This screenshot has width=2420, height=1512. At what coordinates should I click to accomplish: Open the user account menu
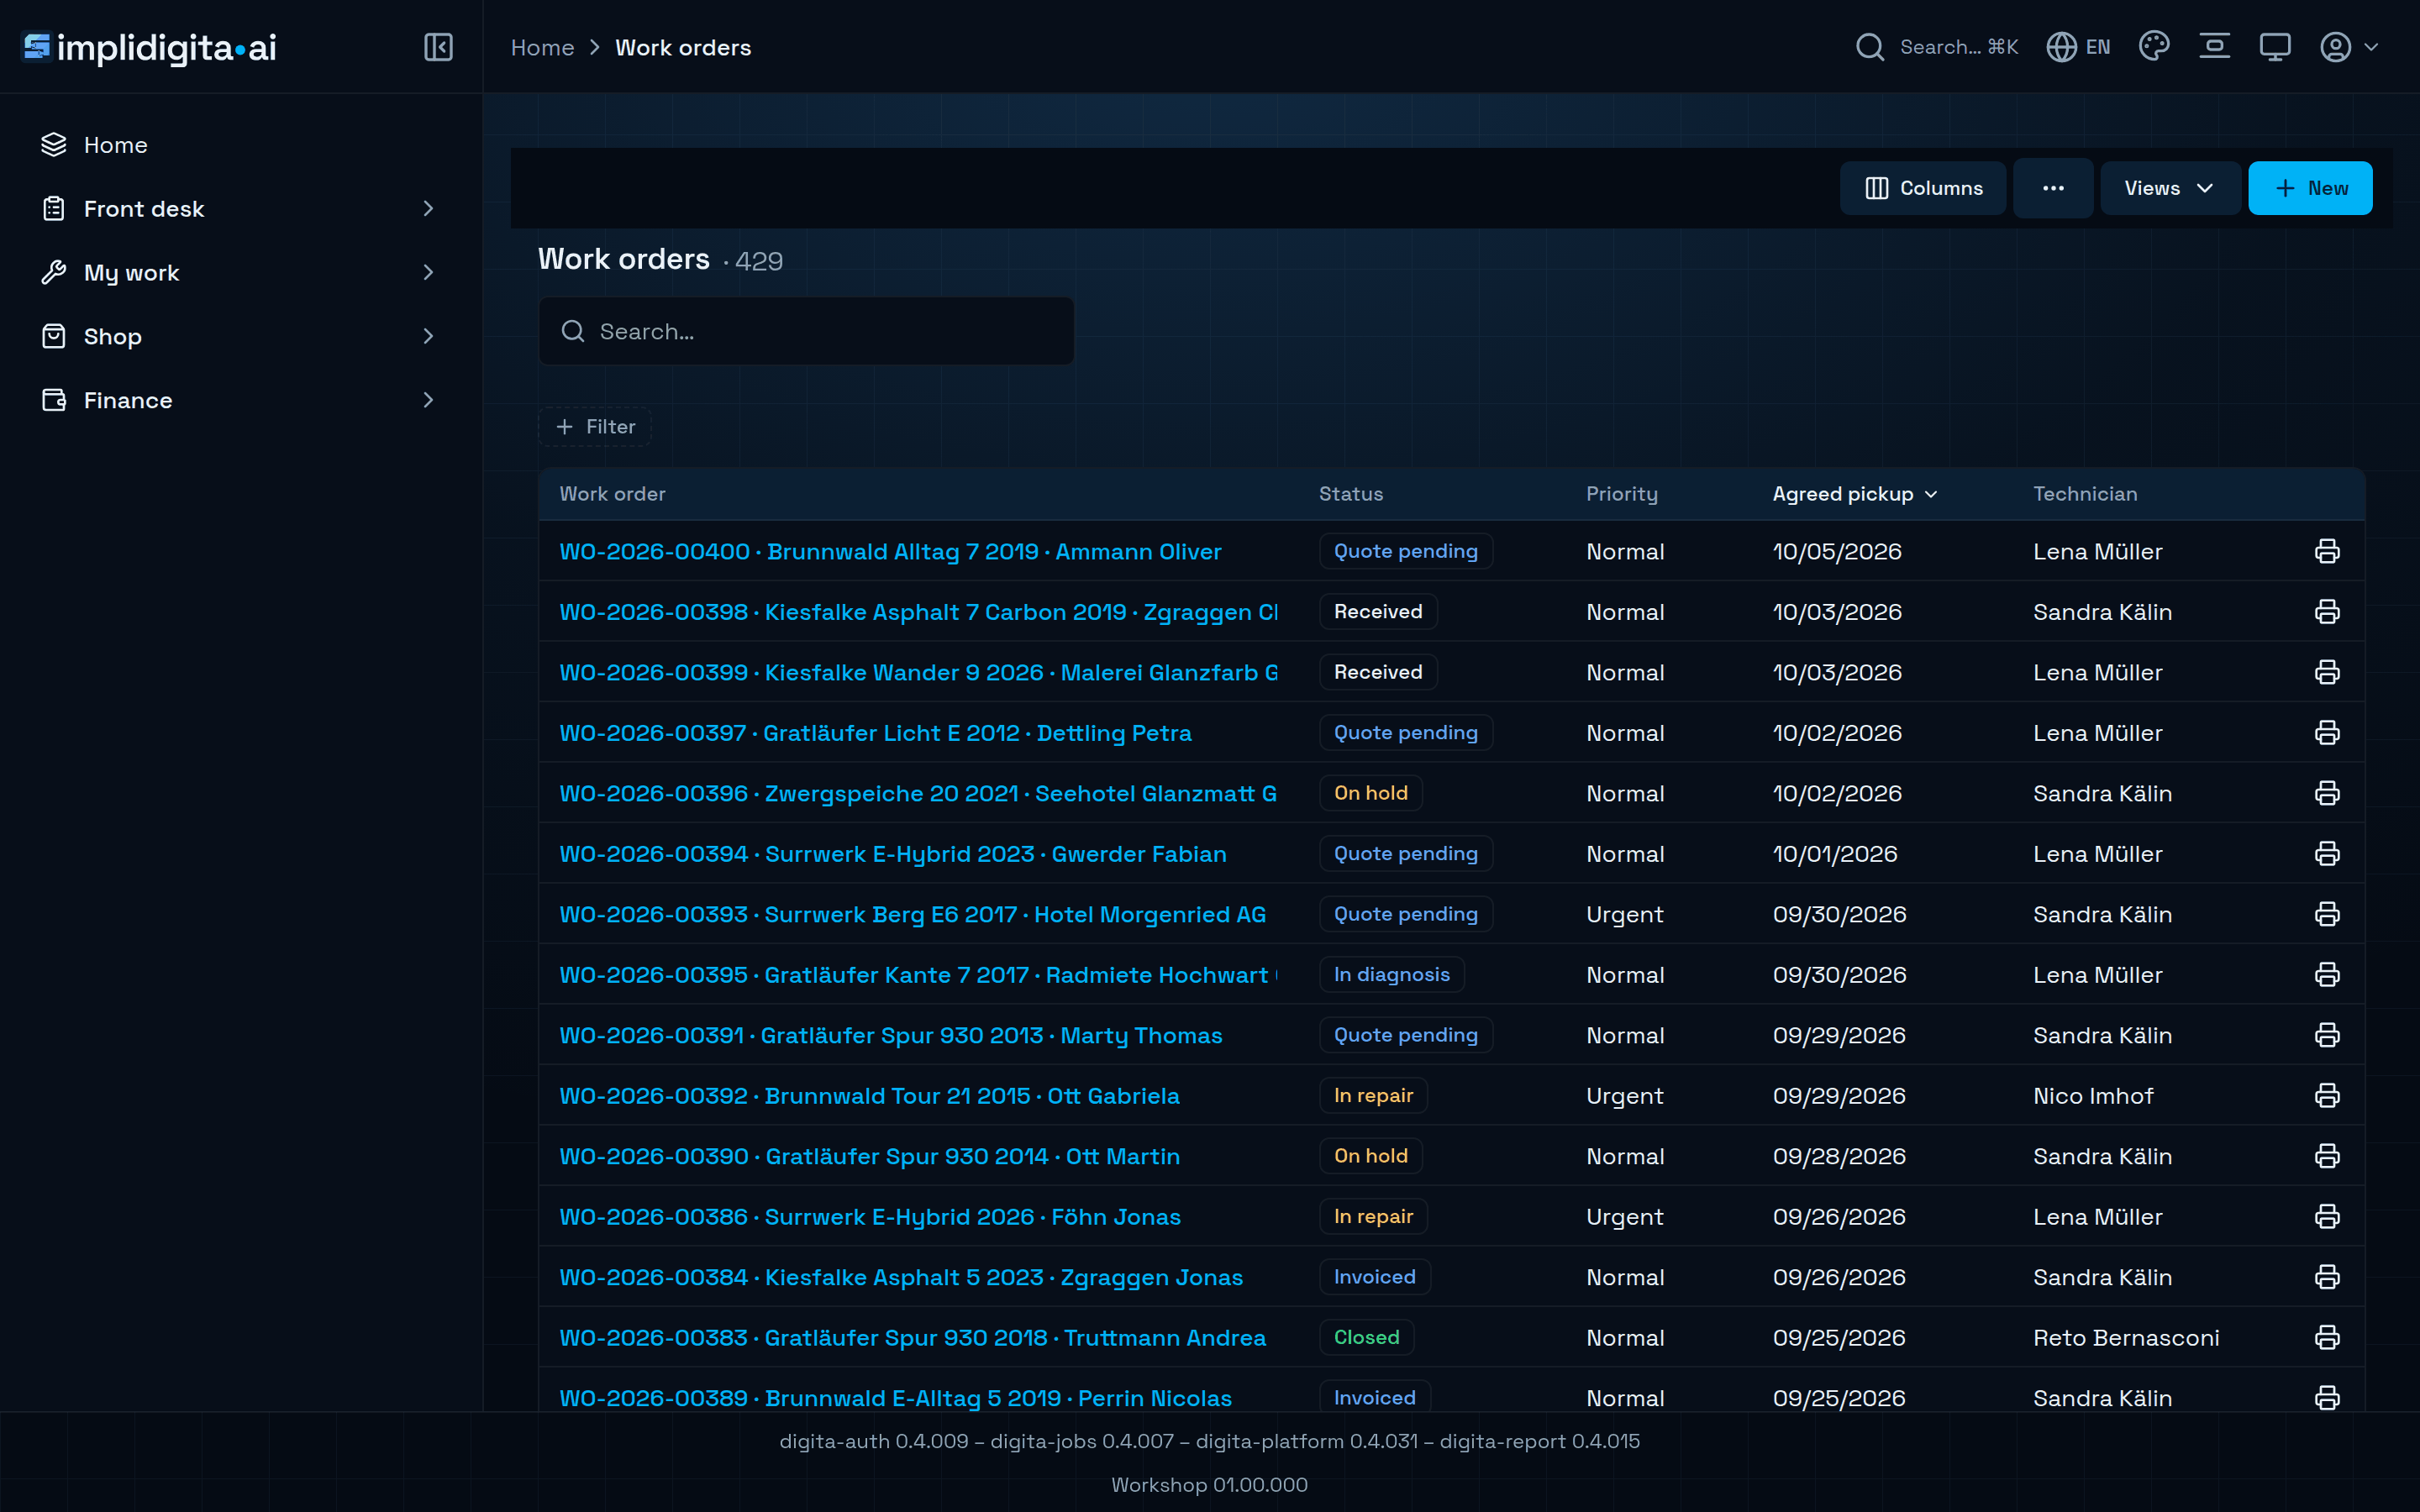2349,47
